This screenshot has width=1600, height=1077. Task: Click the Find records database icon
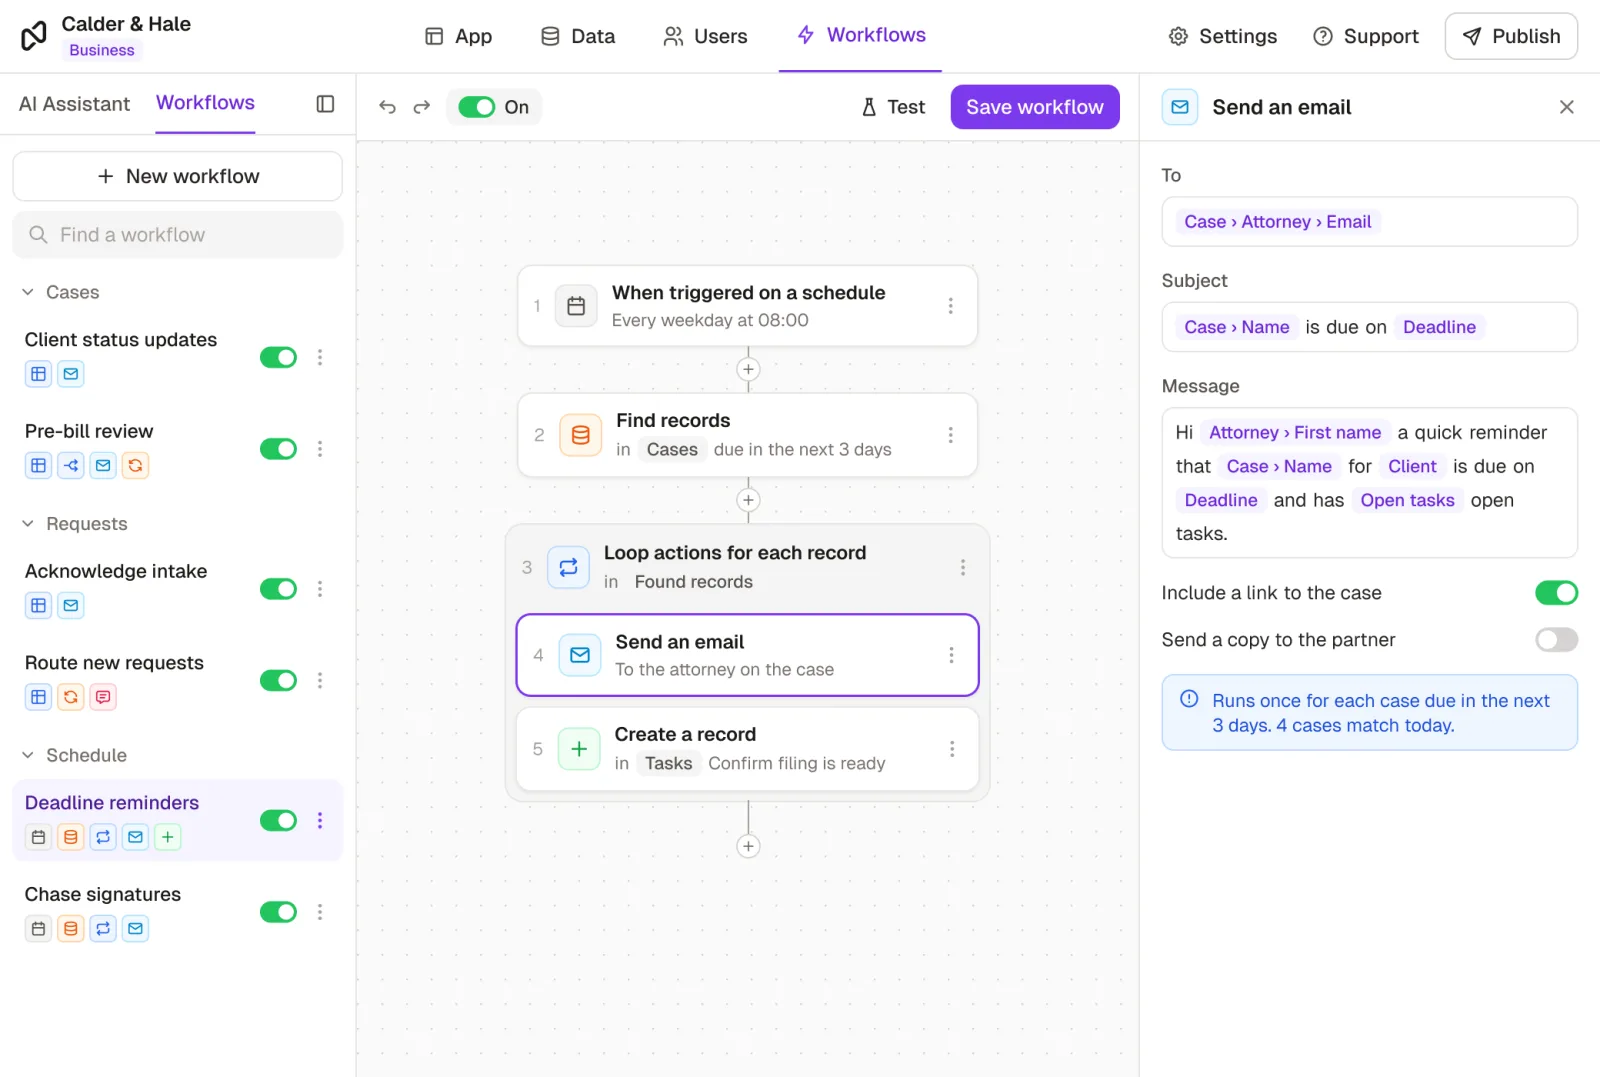tap(580, 435)
